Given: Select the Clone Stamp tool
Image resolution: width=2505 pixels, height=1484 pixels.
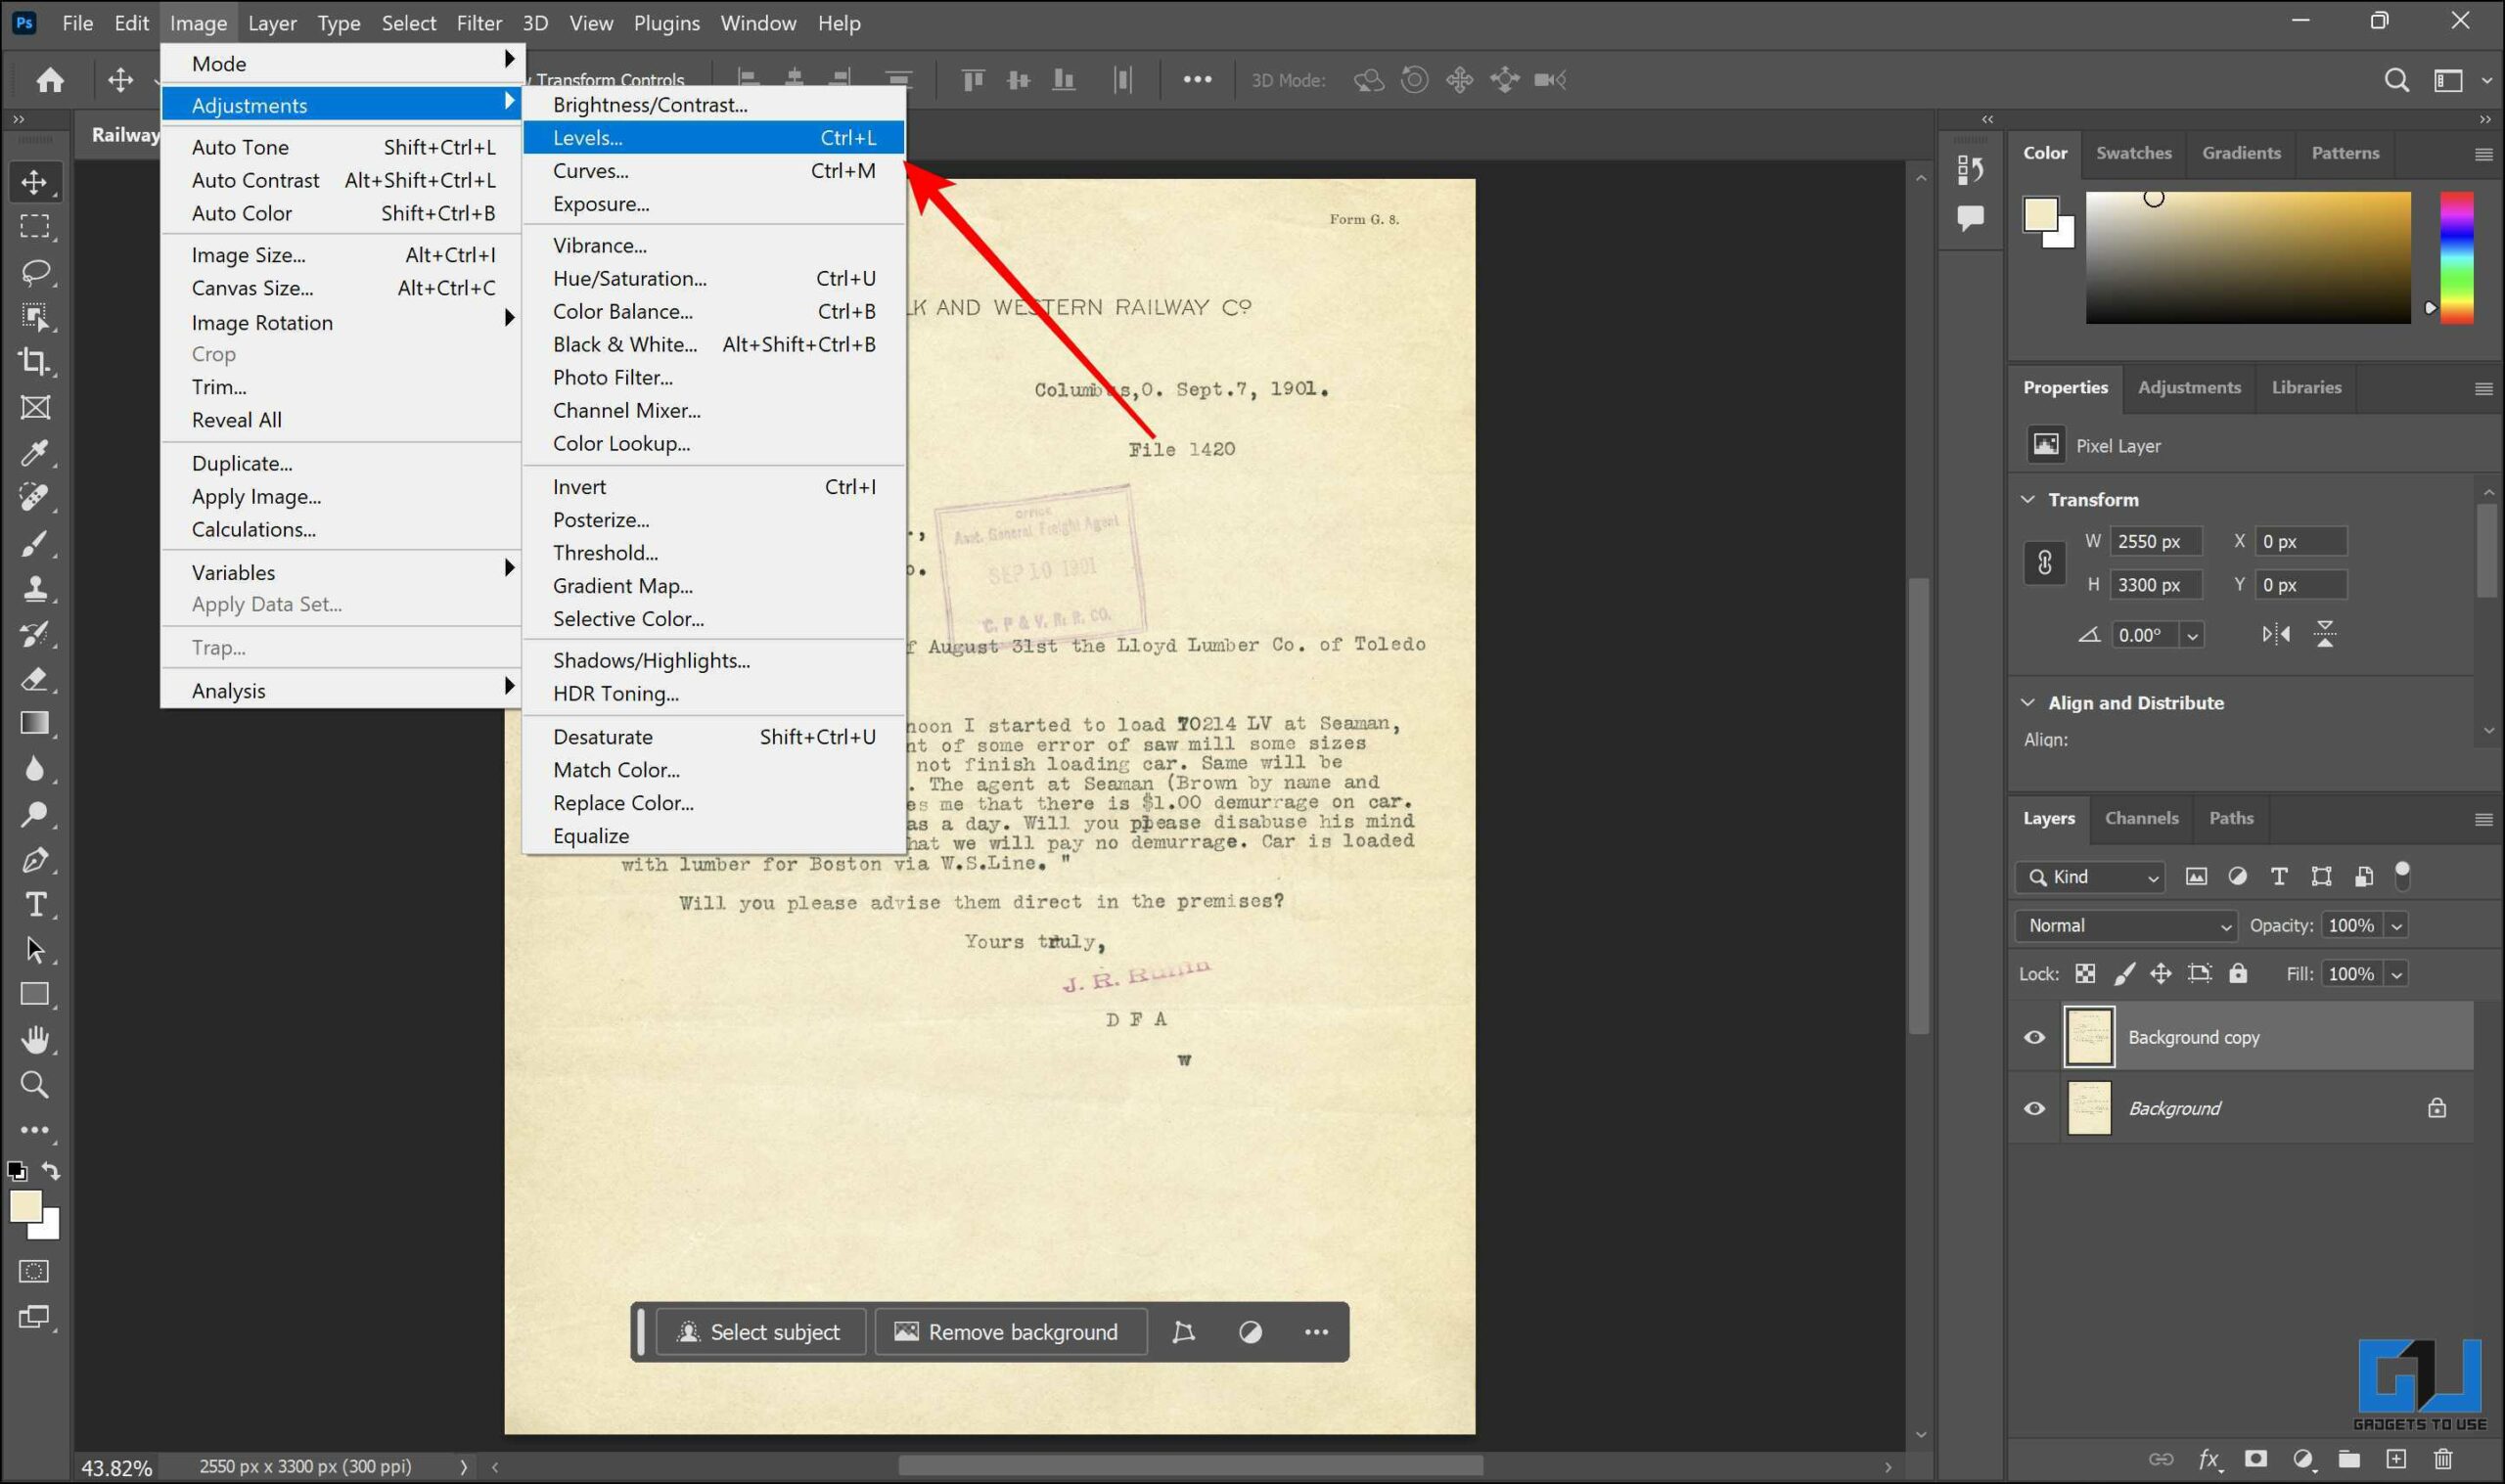Looking at the screenshot, I should coord(35,588).
